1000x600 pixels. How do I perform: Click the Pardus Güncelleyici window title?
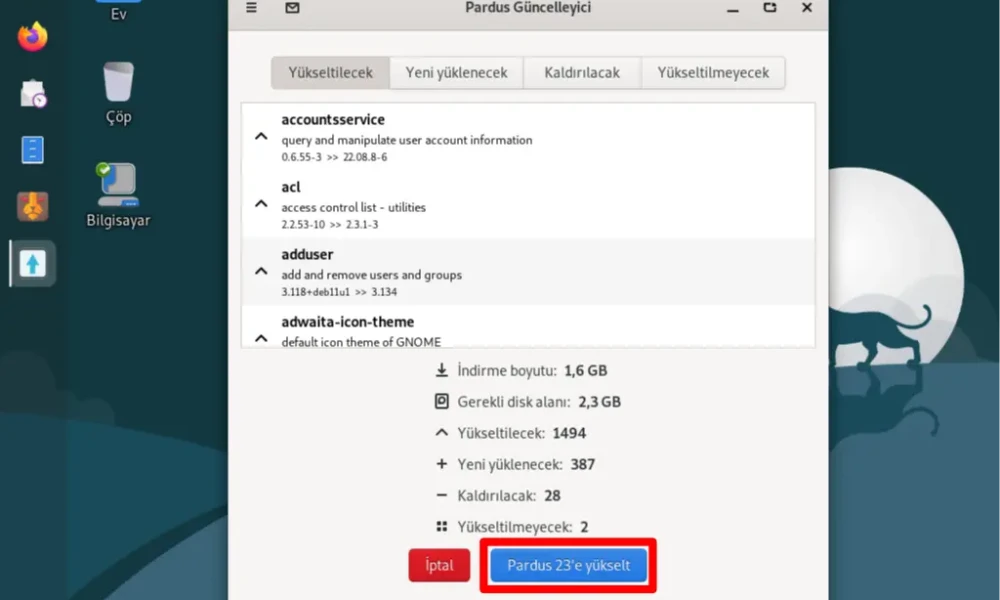tap(528, 8)
